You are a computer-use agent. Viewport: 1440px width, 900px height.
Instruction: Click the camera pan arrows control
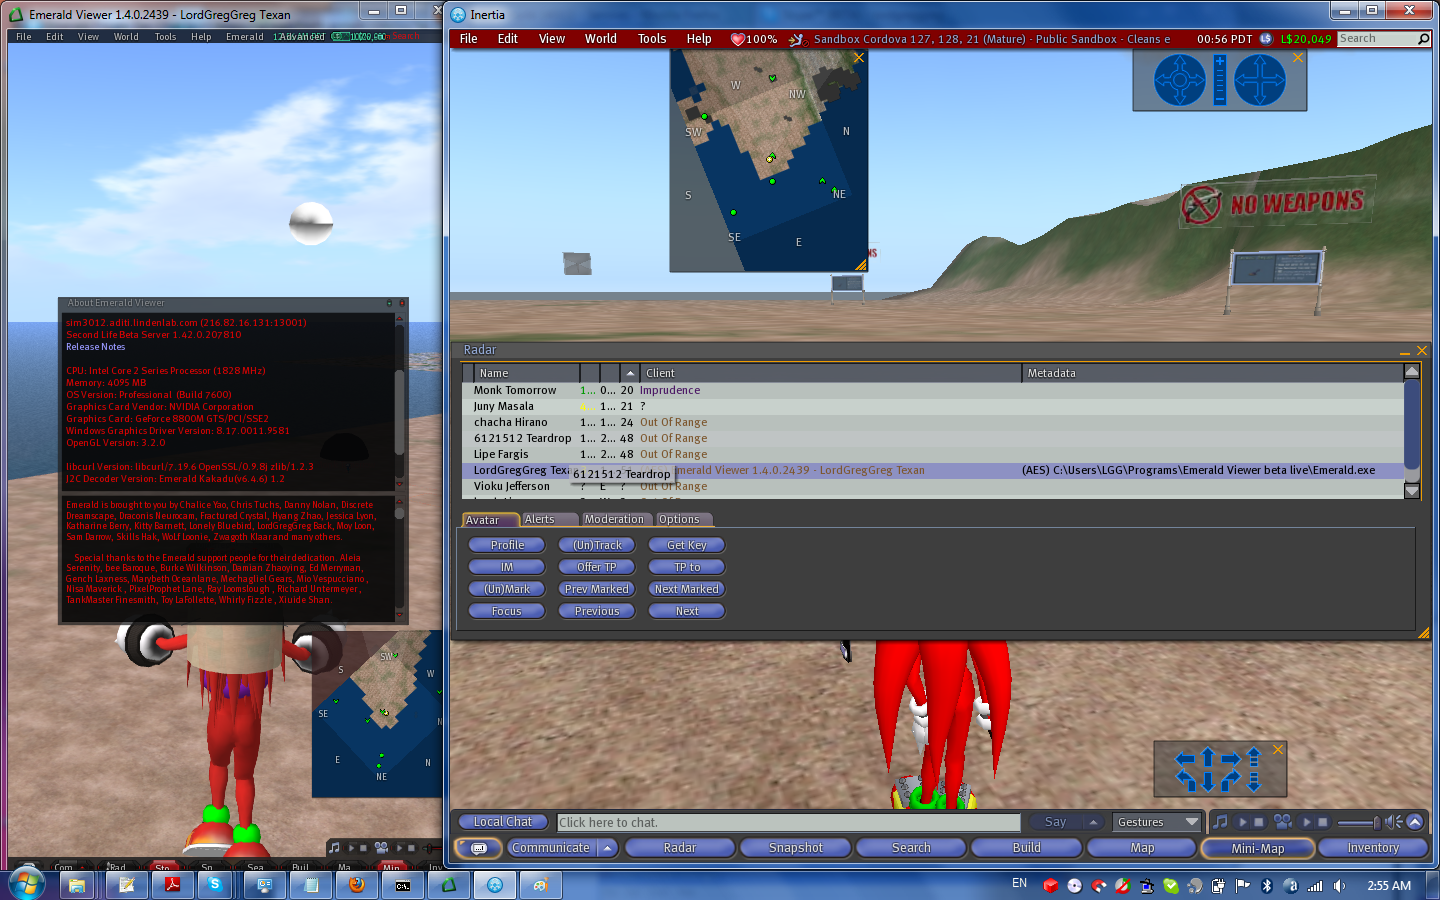coord(1260,80)
